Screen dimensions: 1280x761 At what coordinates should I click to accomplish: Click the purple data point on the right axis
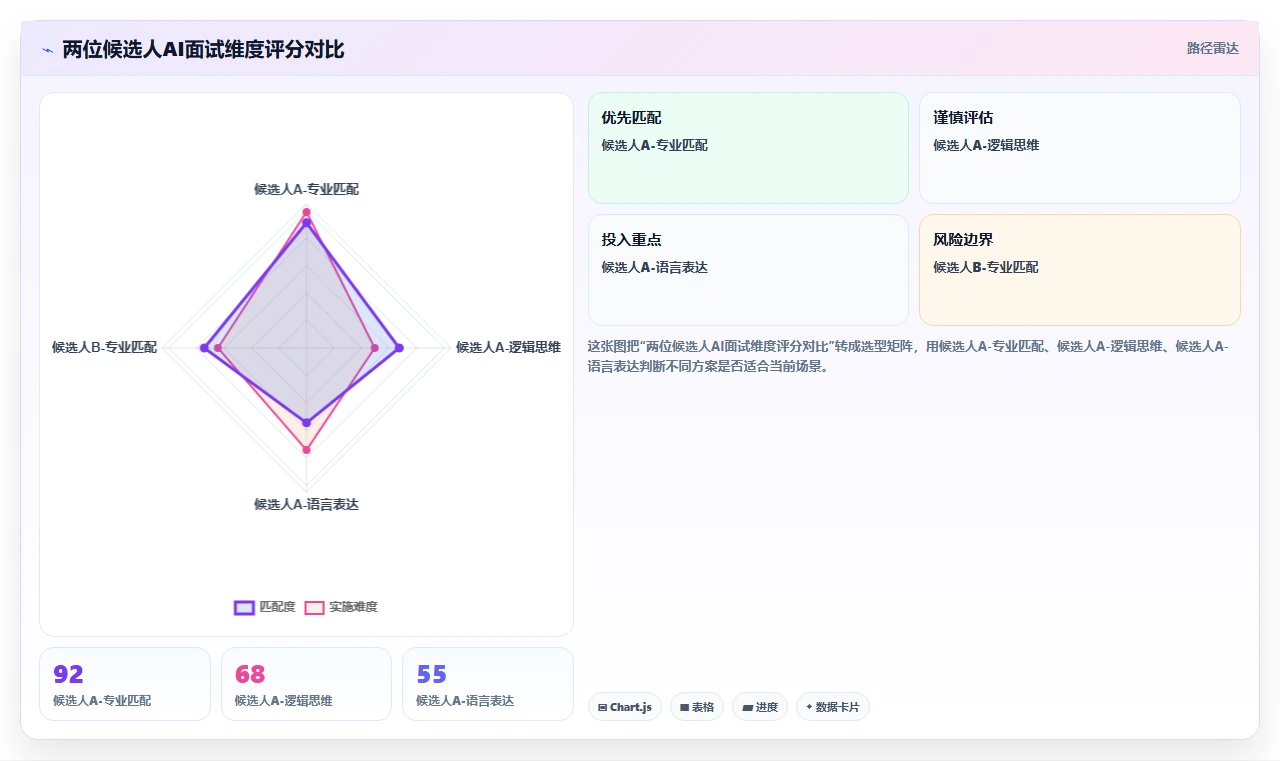tap(399, 348)
